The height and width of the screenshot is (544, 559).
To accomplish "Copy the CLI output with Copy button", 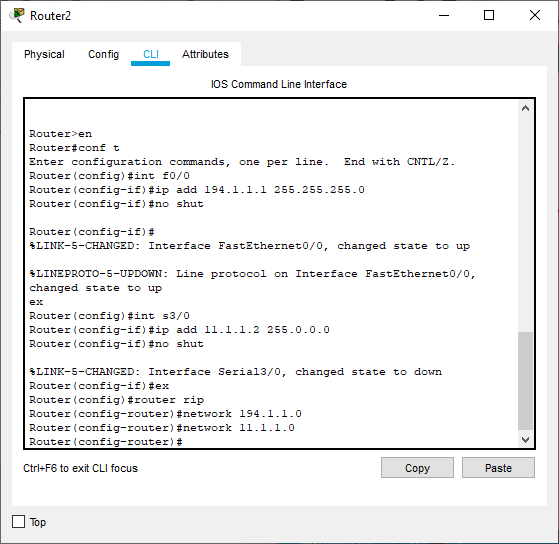I will coord(417,468).
